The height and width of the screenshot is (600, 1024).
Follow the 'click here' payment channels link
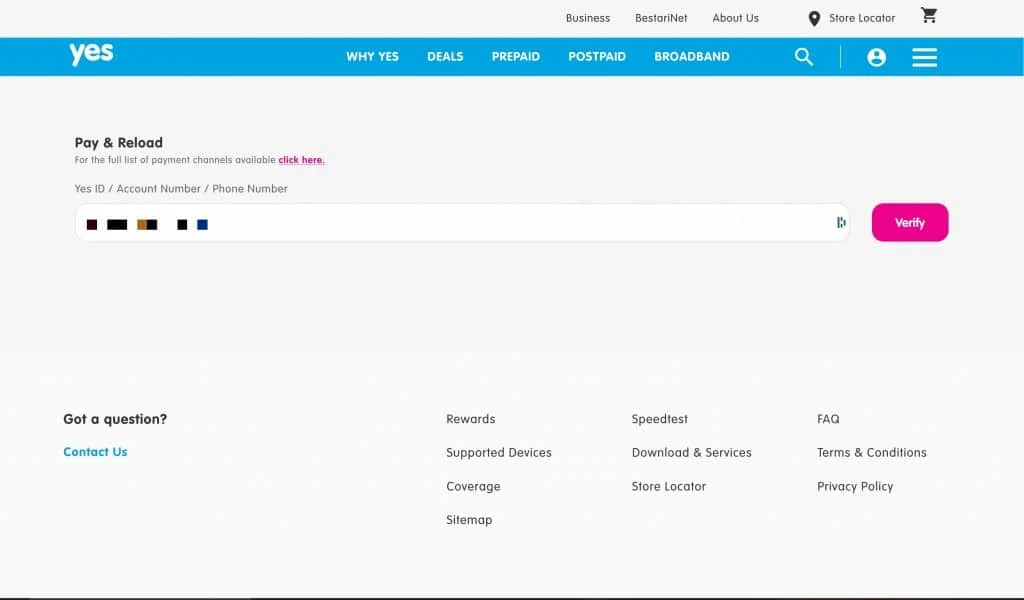(x=301, y=160)
